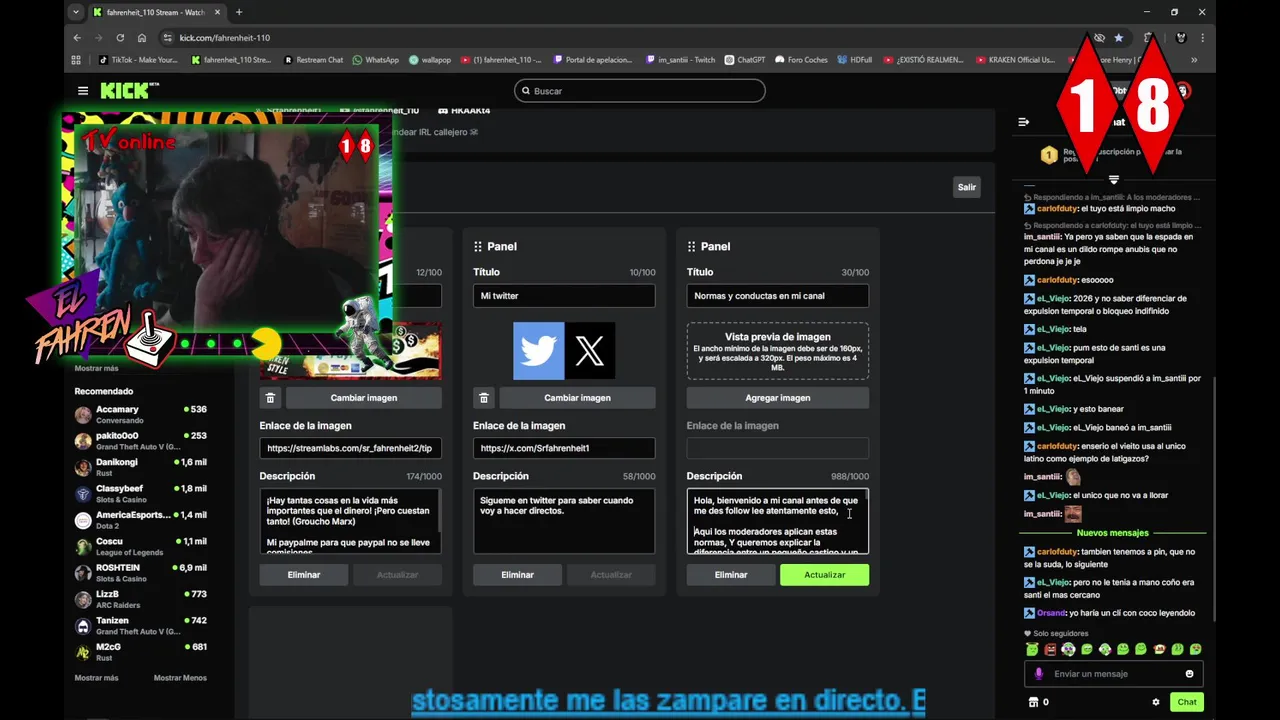
Task: Click the Groucho Marx description text area
Action: pos(350,521)
